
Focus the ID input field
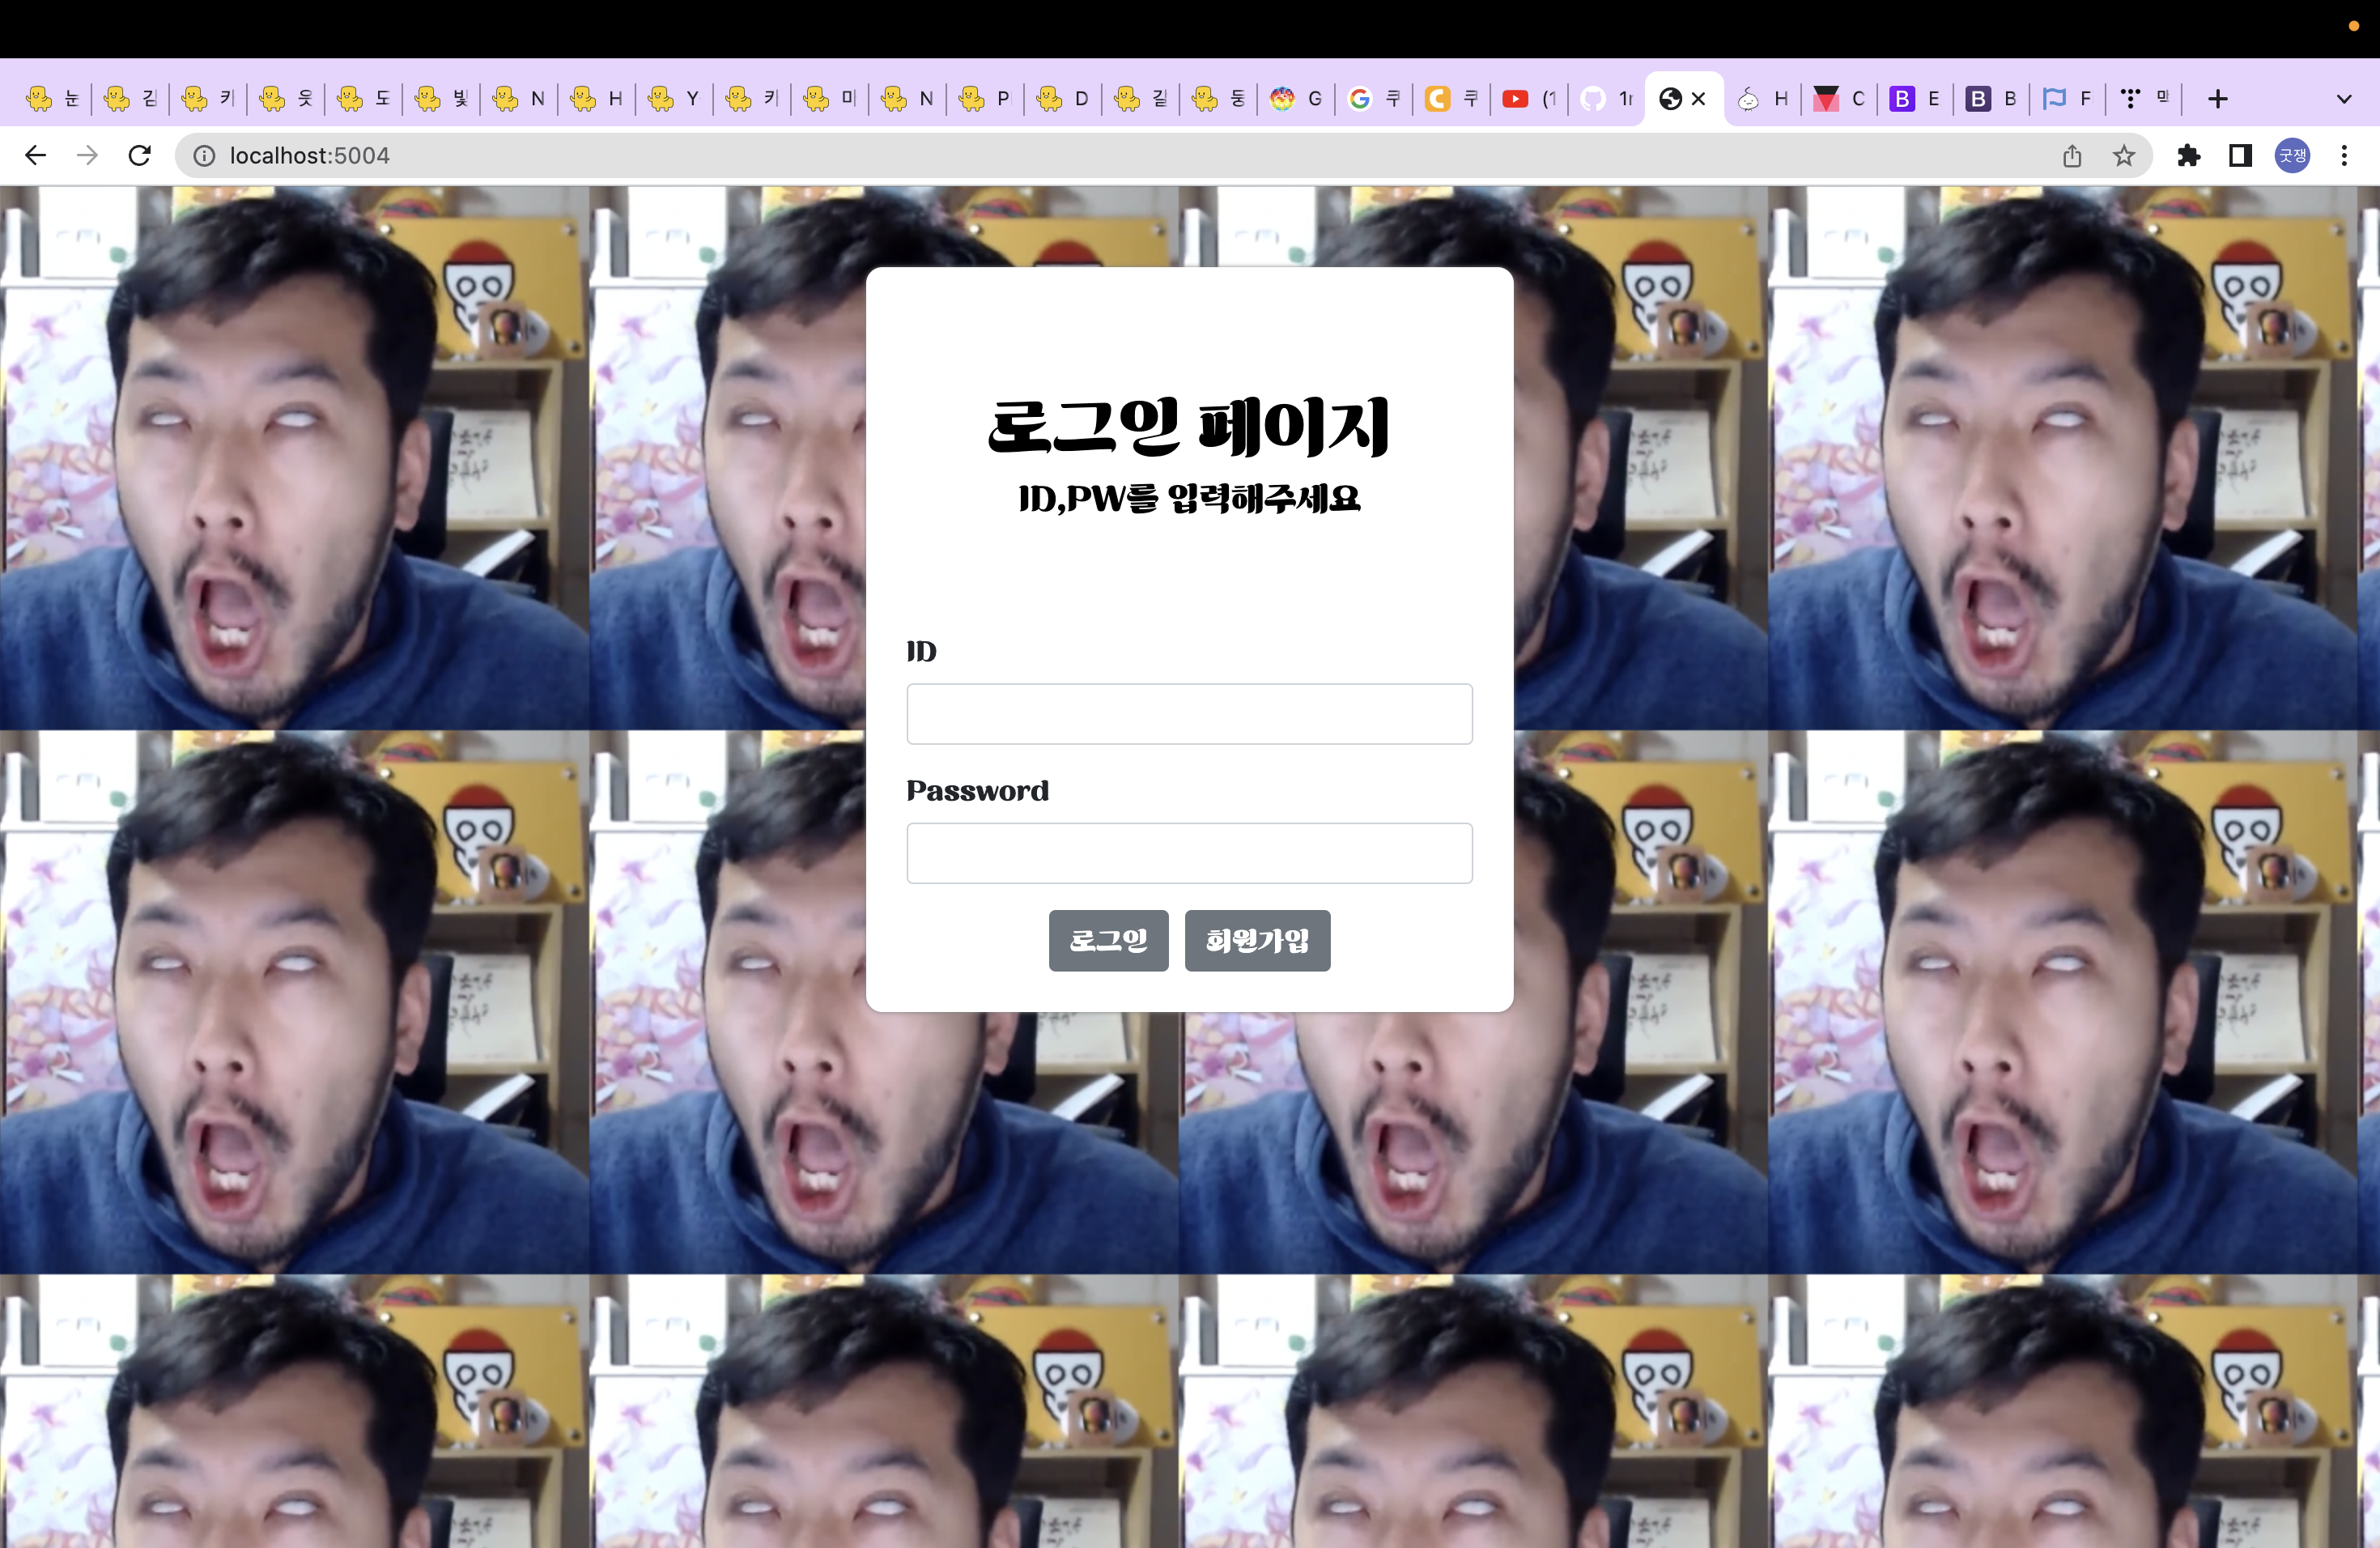[x=1189, y=714]
